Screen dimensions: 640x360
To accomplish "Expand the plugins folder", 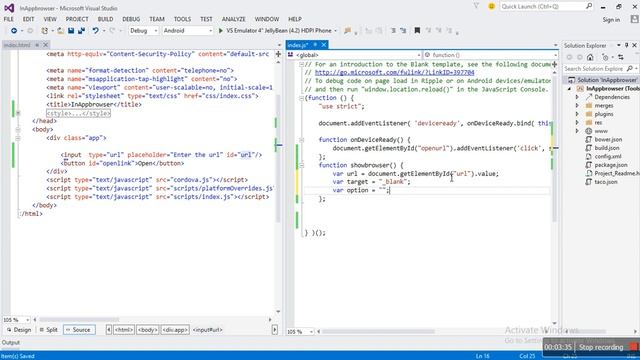I will pos(577,114).
